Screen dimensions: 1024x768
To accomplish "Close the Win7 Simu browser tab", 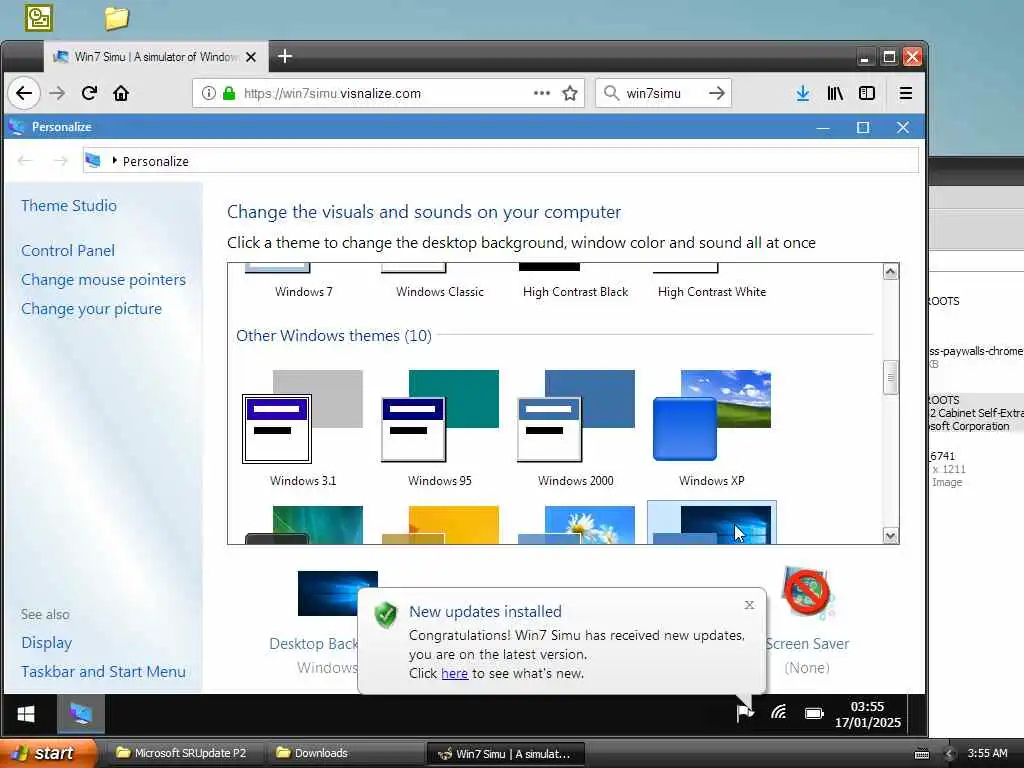I will [x=251, y=57].
